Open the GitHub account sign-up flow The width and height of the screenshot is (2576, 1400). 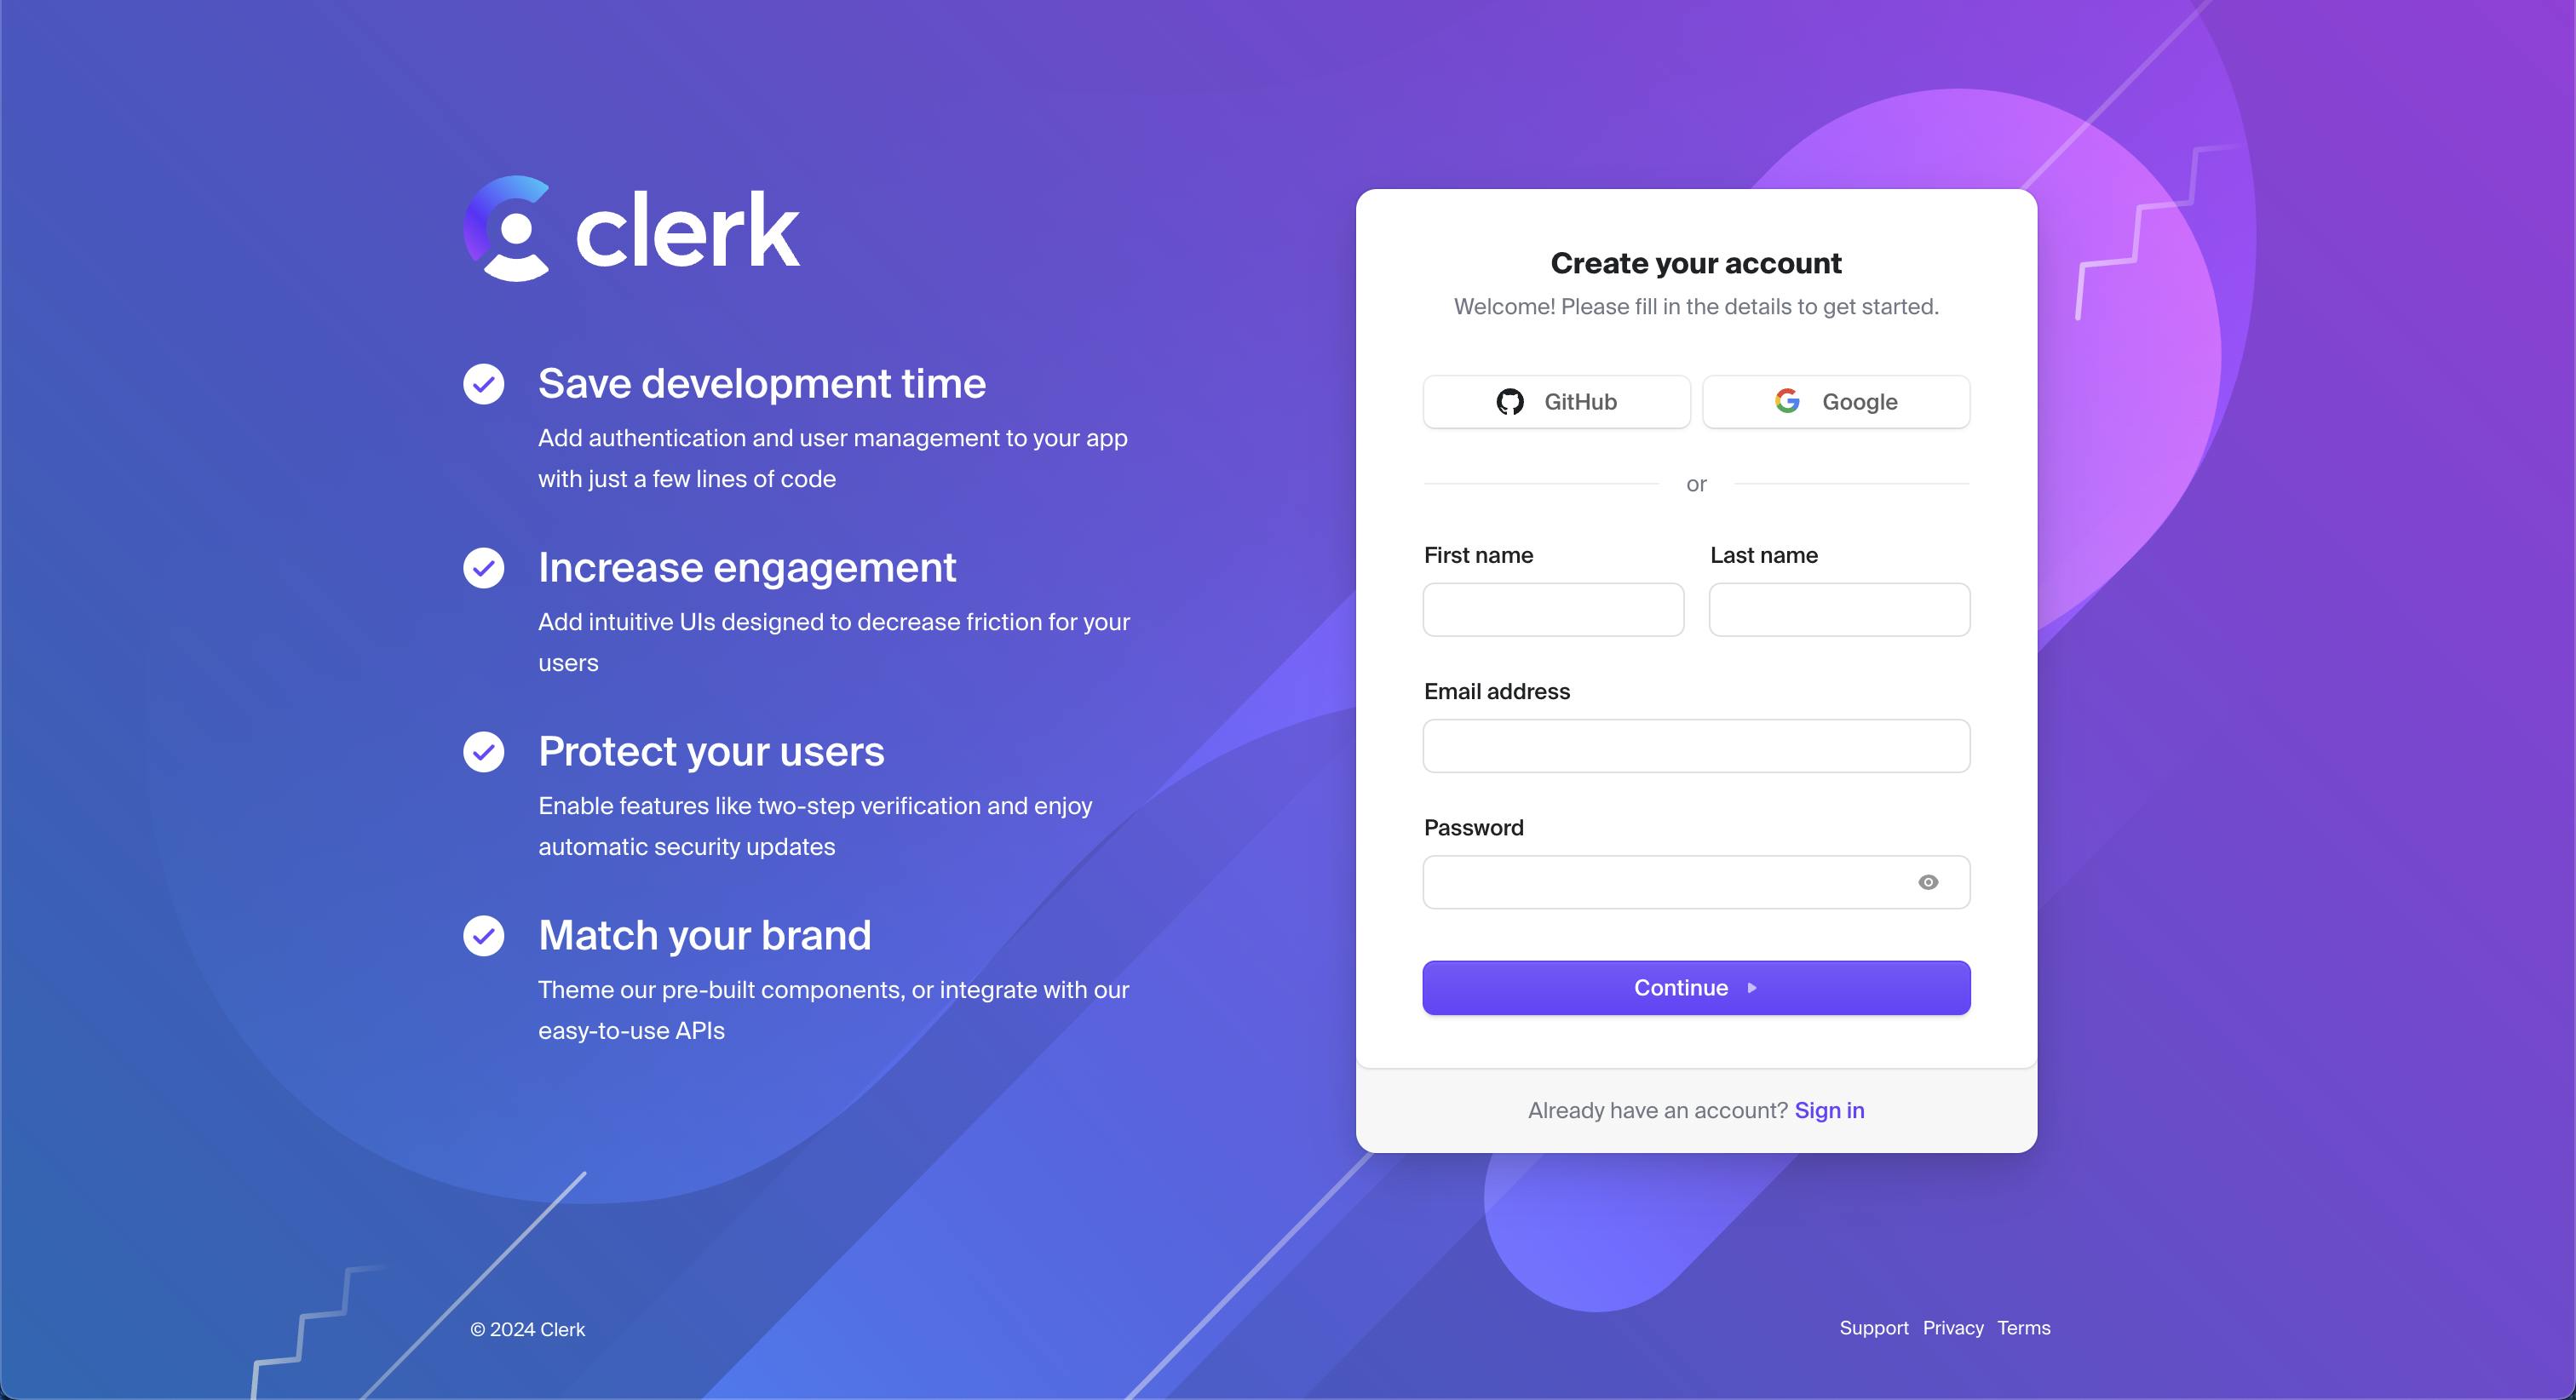point(1554,400)
